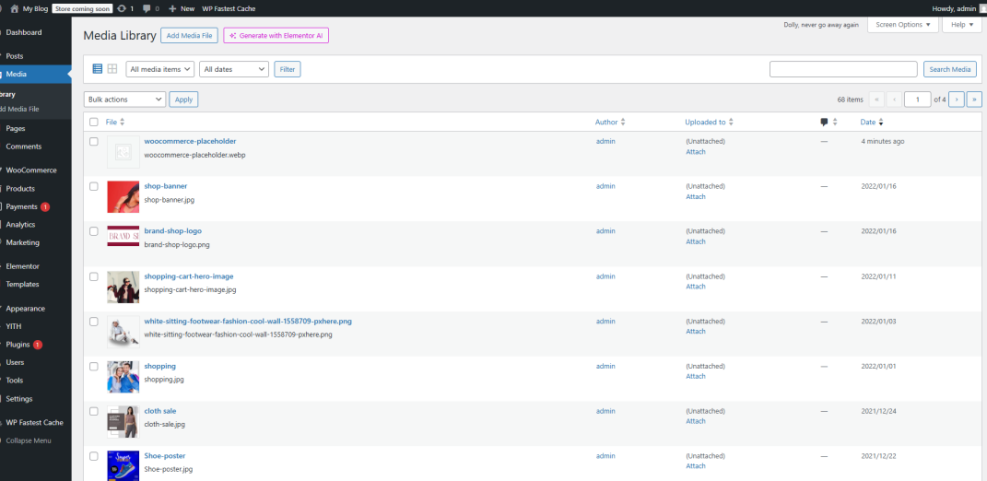Expand Screen Options panel
Viewport: 987px width, 481px height.
903,25
